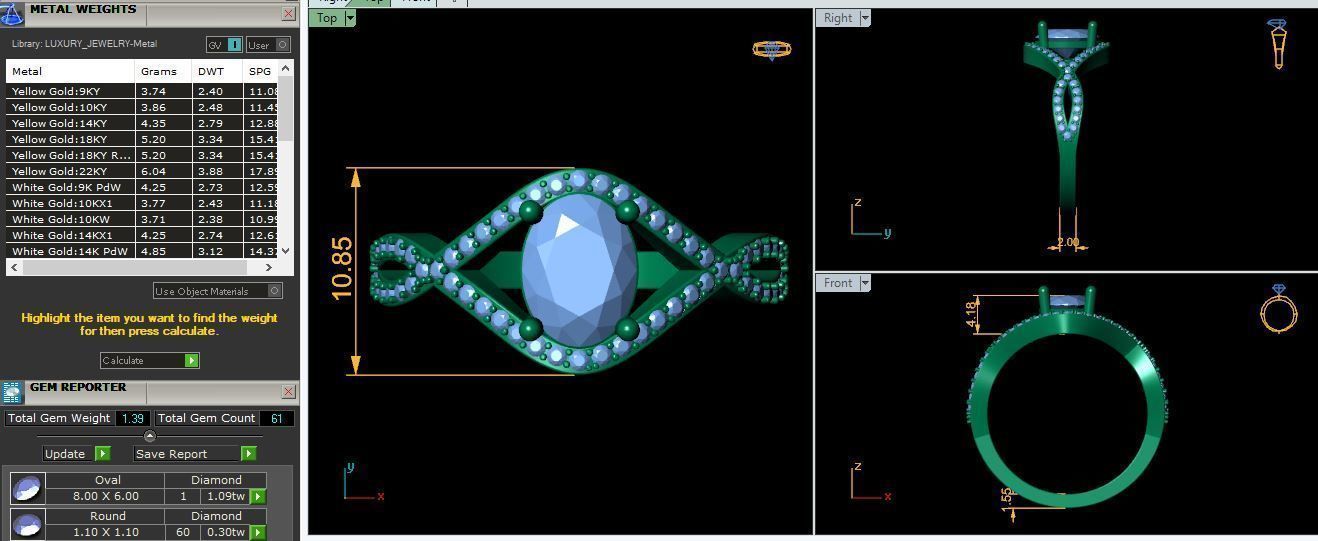Click Total Gem Weight value 1.39
Screen dimensions: 1318x541
coord(133,418)
